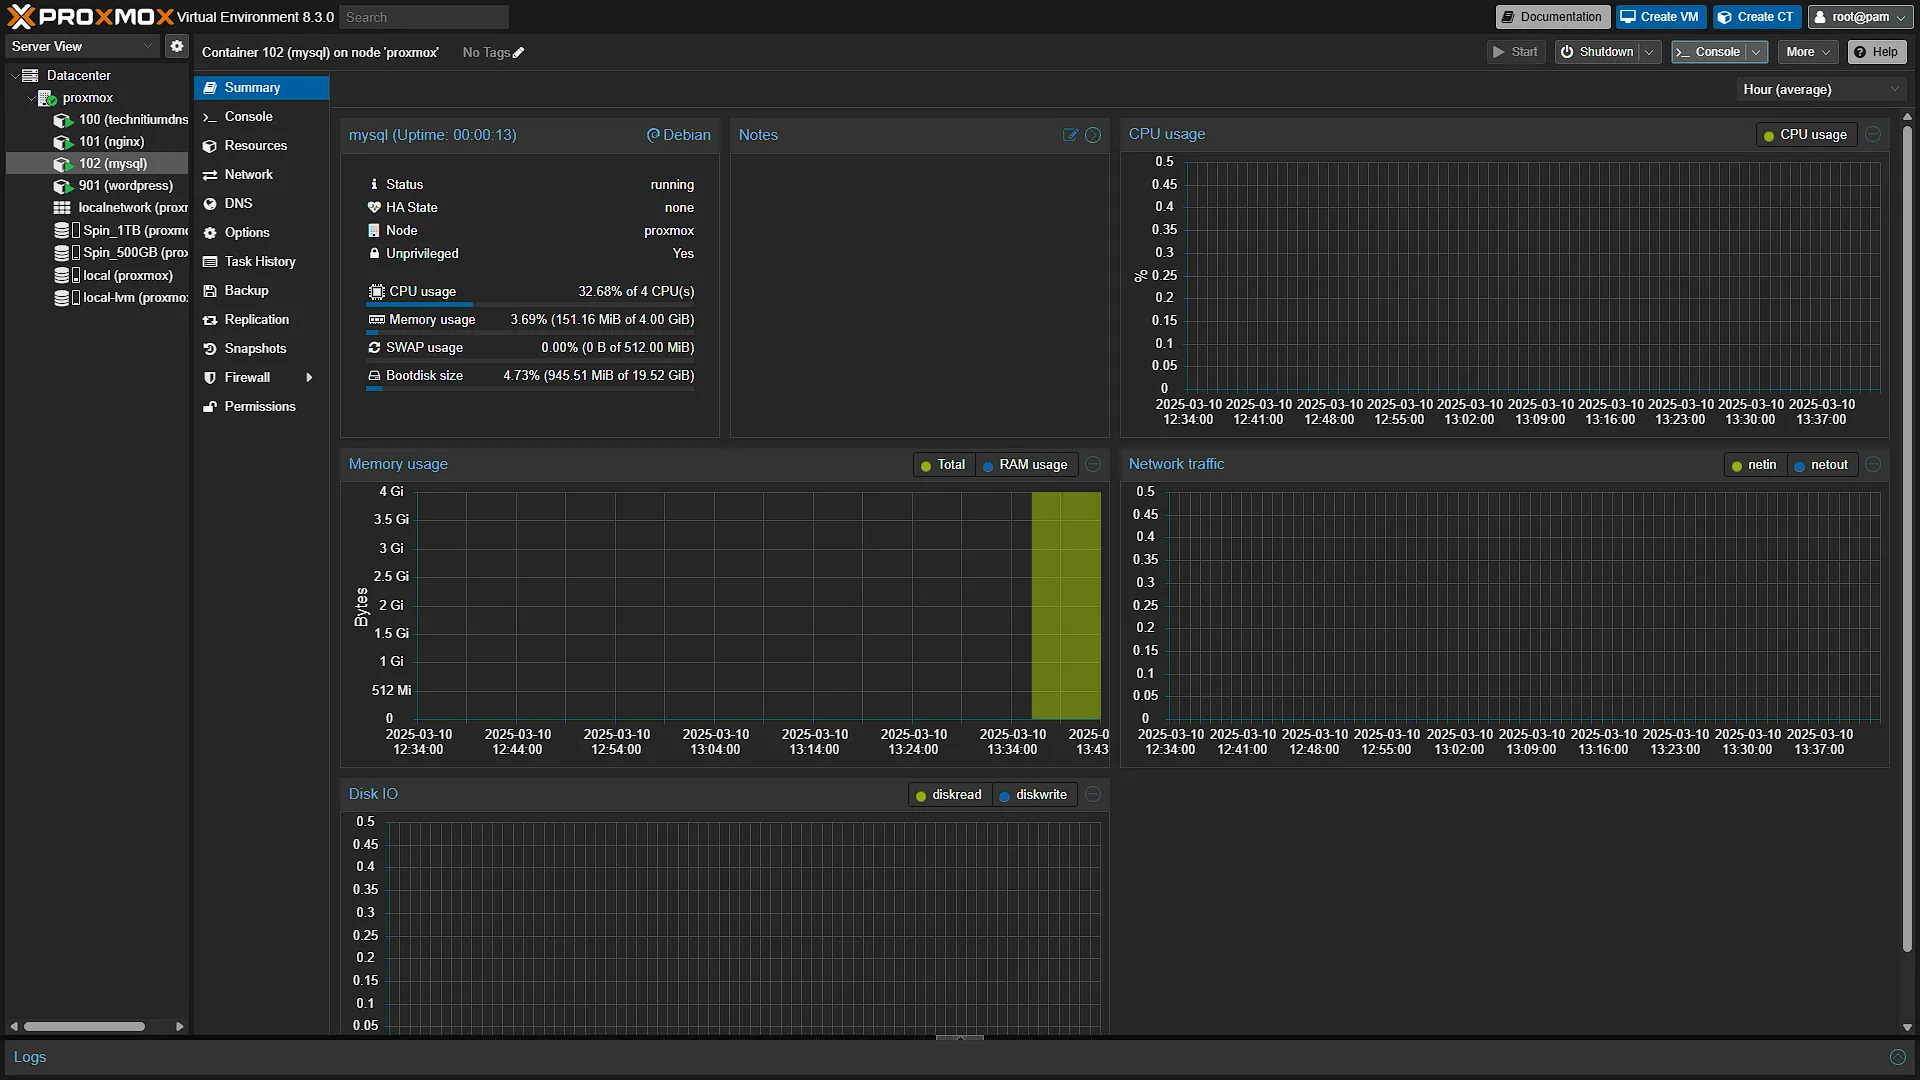Select container 100 (technitiumdns)

121,120
